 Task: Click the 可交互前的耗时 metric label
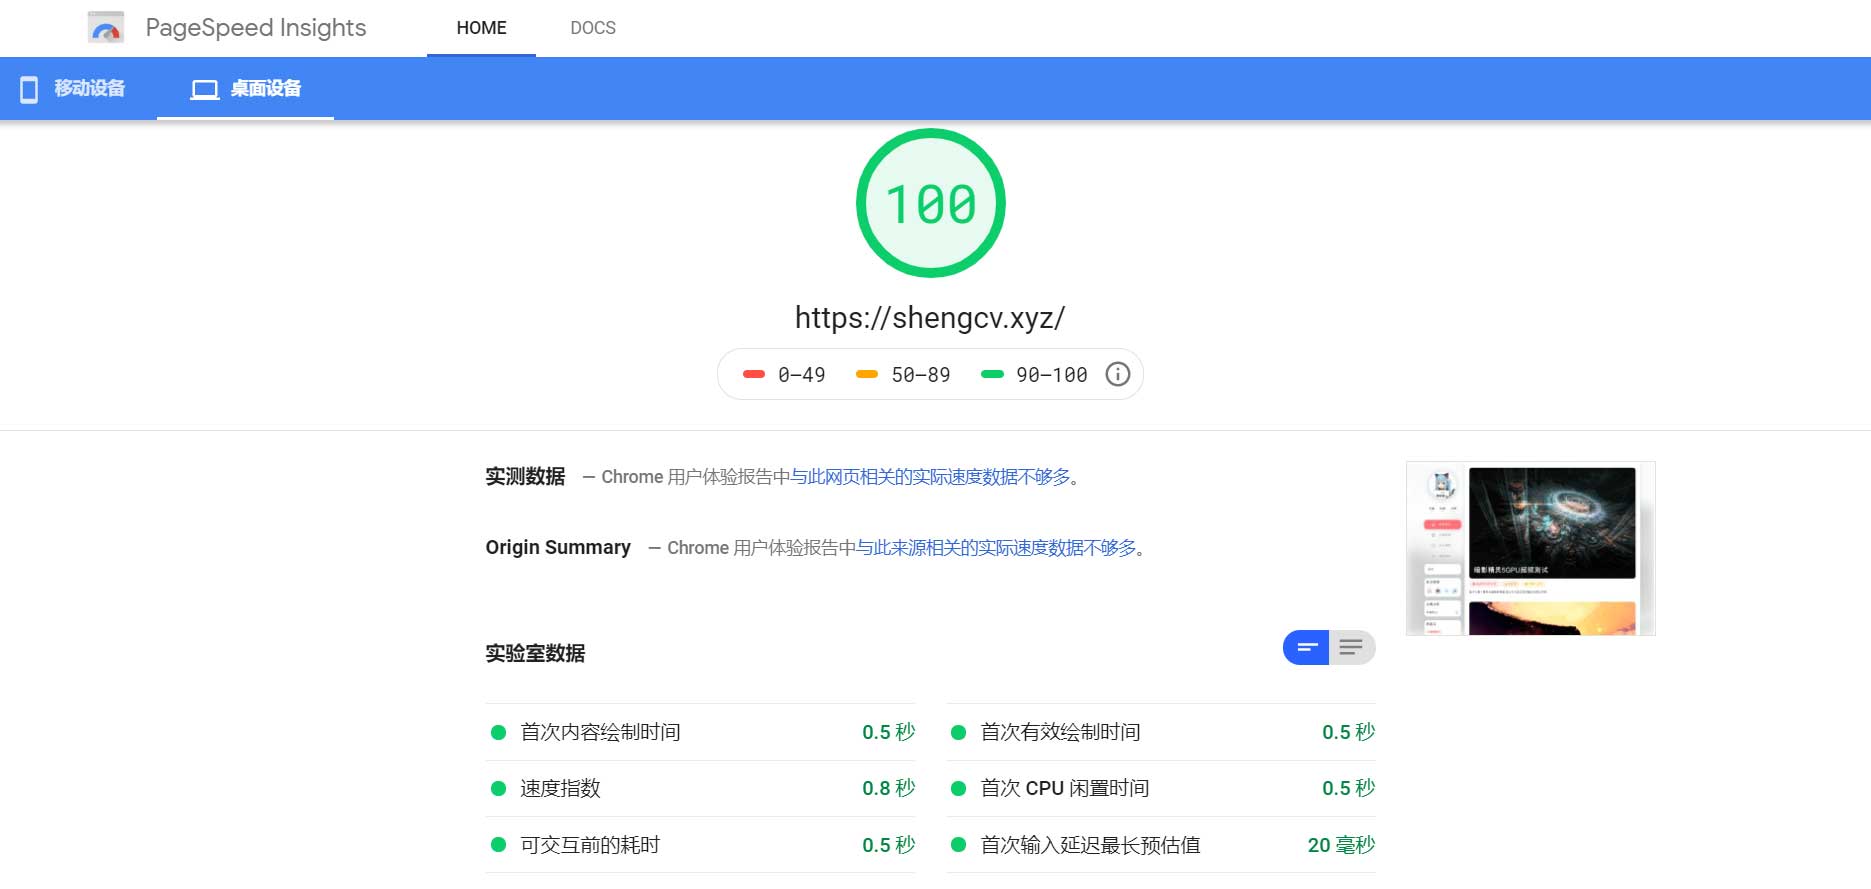point(590,845)
